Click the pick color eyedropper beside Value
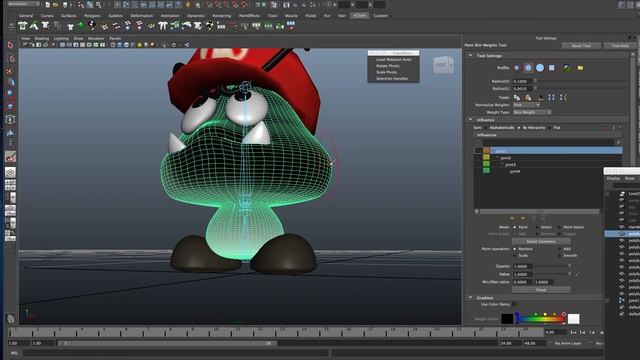 click(x=578, y=274)
